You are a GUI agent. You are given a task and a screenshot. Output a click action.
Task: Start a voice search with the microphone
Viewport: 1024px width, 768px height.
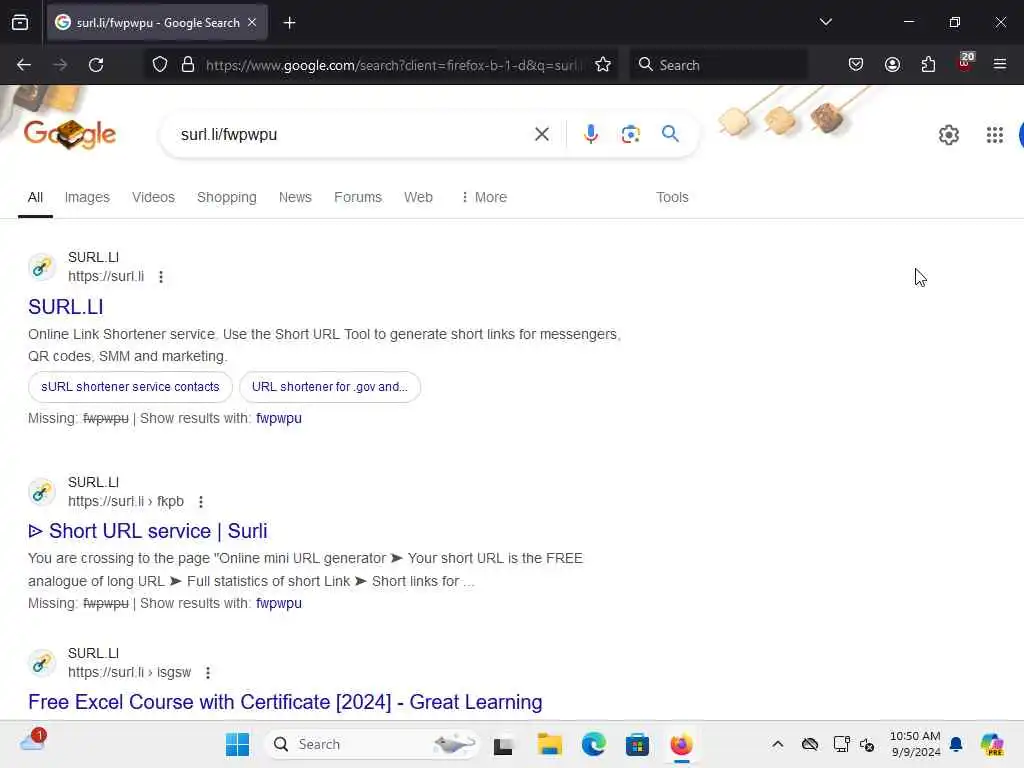590,135
